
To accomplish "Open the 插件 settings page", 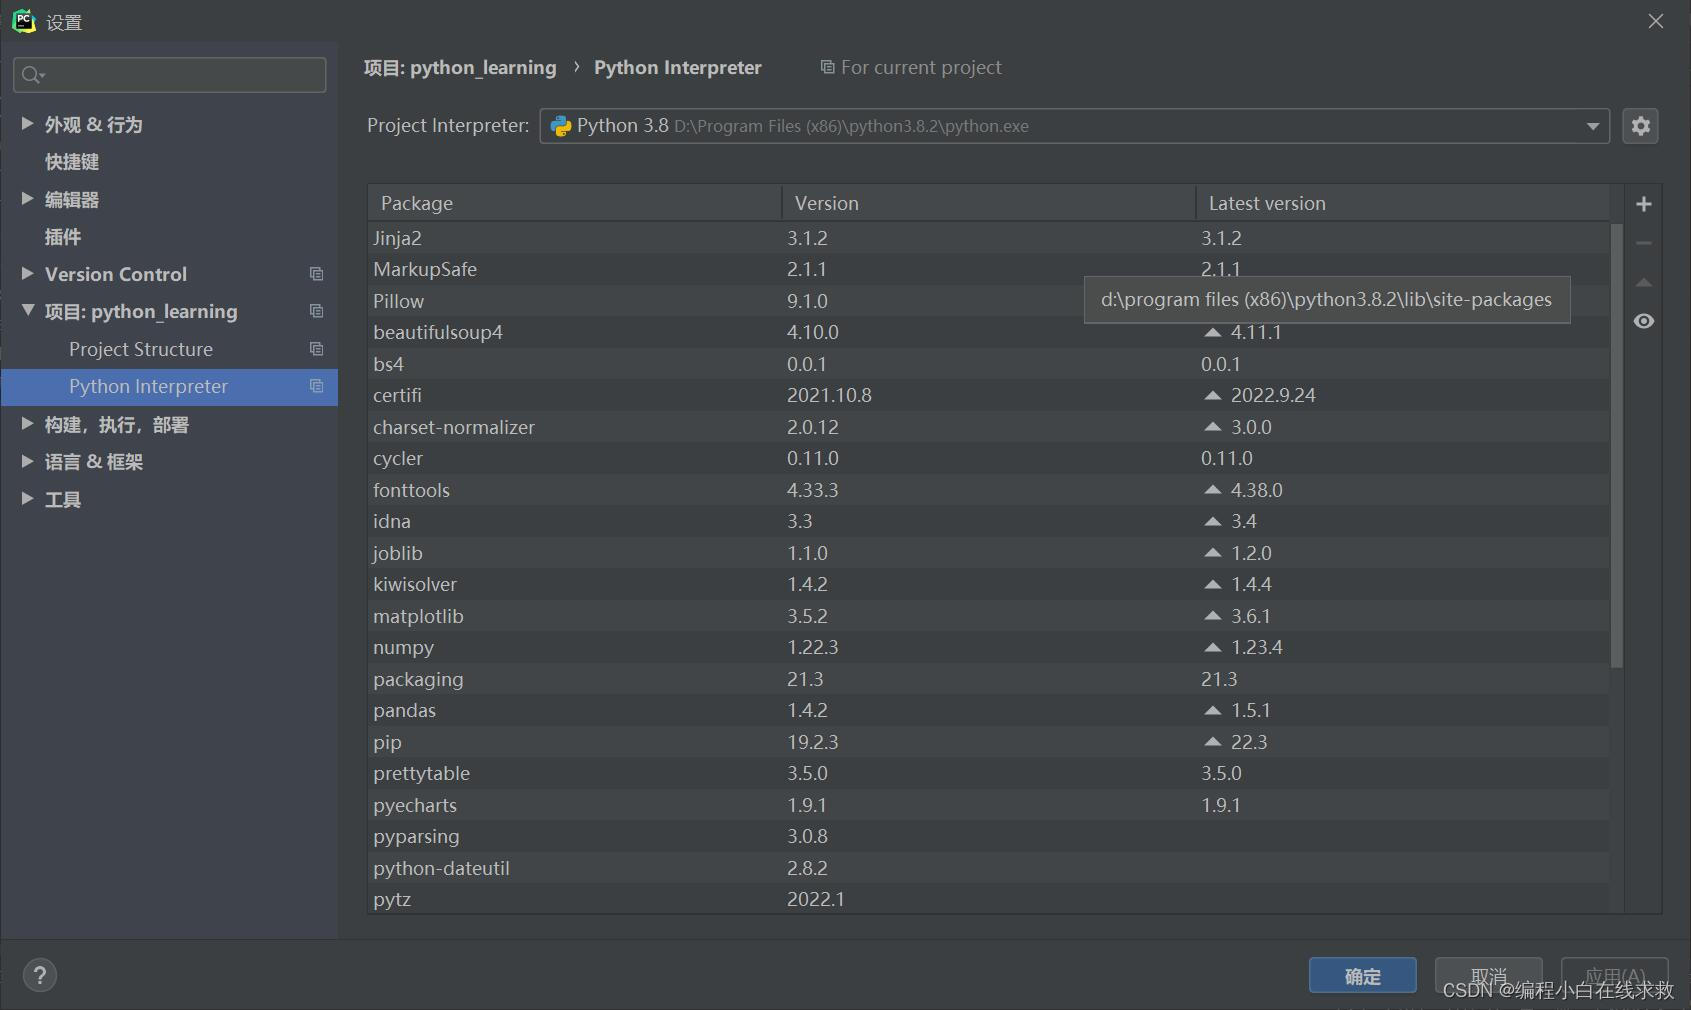I will click(x=63, y=237).
